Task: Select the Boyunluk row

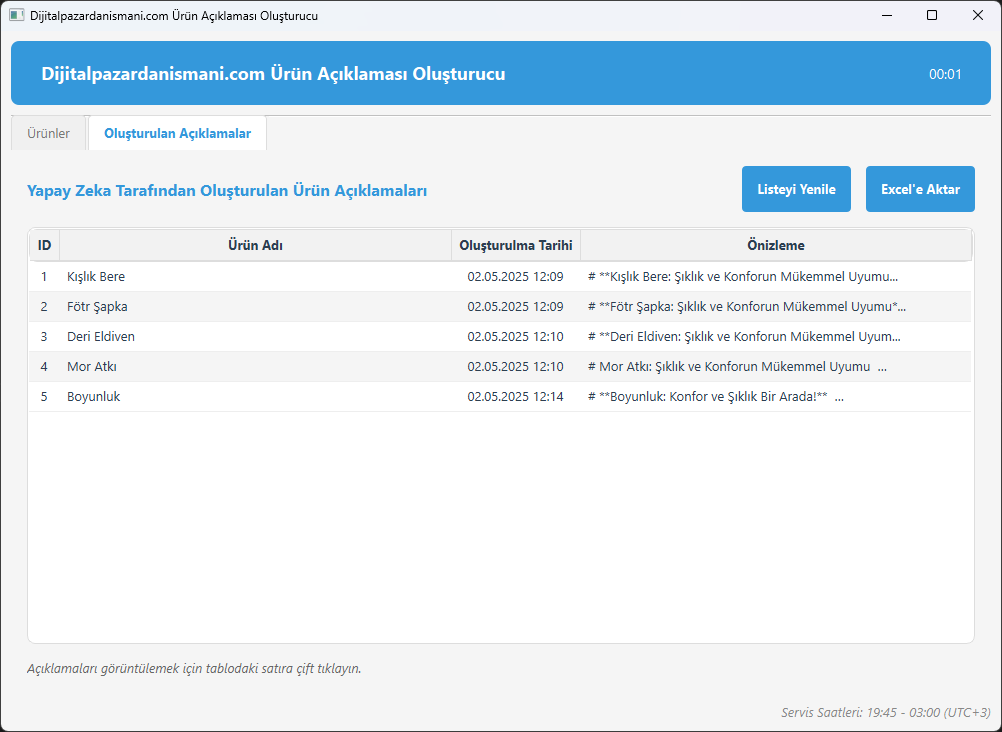Action: pyautogui.click(x=500, y=397)
